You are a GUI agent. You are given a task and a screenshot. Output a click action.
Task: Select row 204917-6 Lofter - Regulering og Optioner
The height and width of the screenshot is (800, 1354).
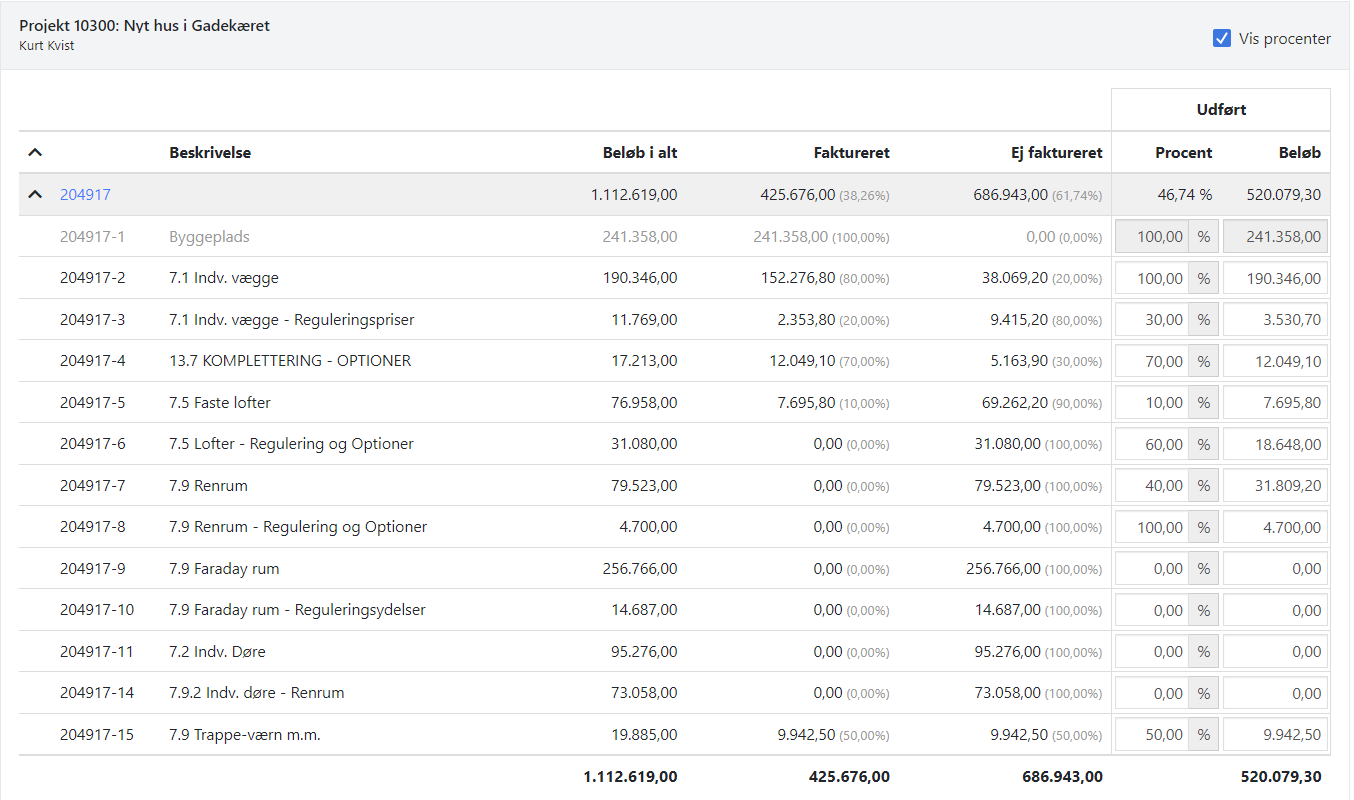point(291,444)
